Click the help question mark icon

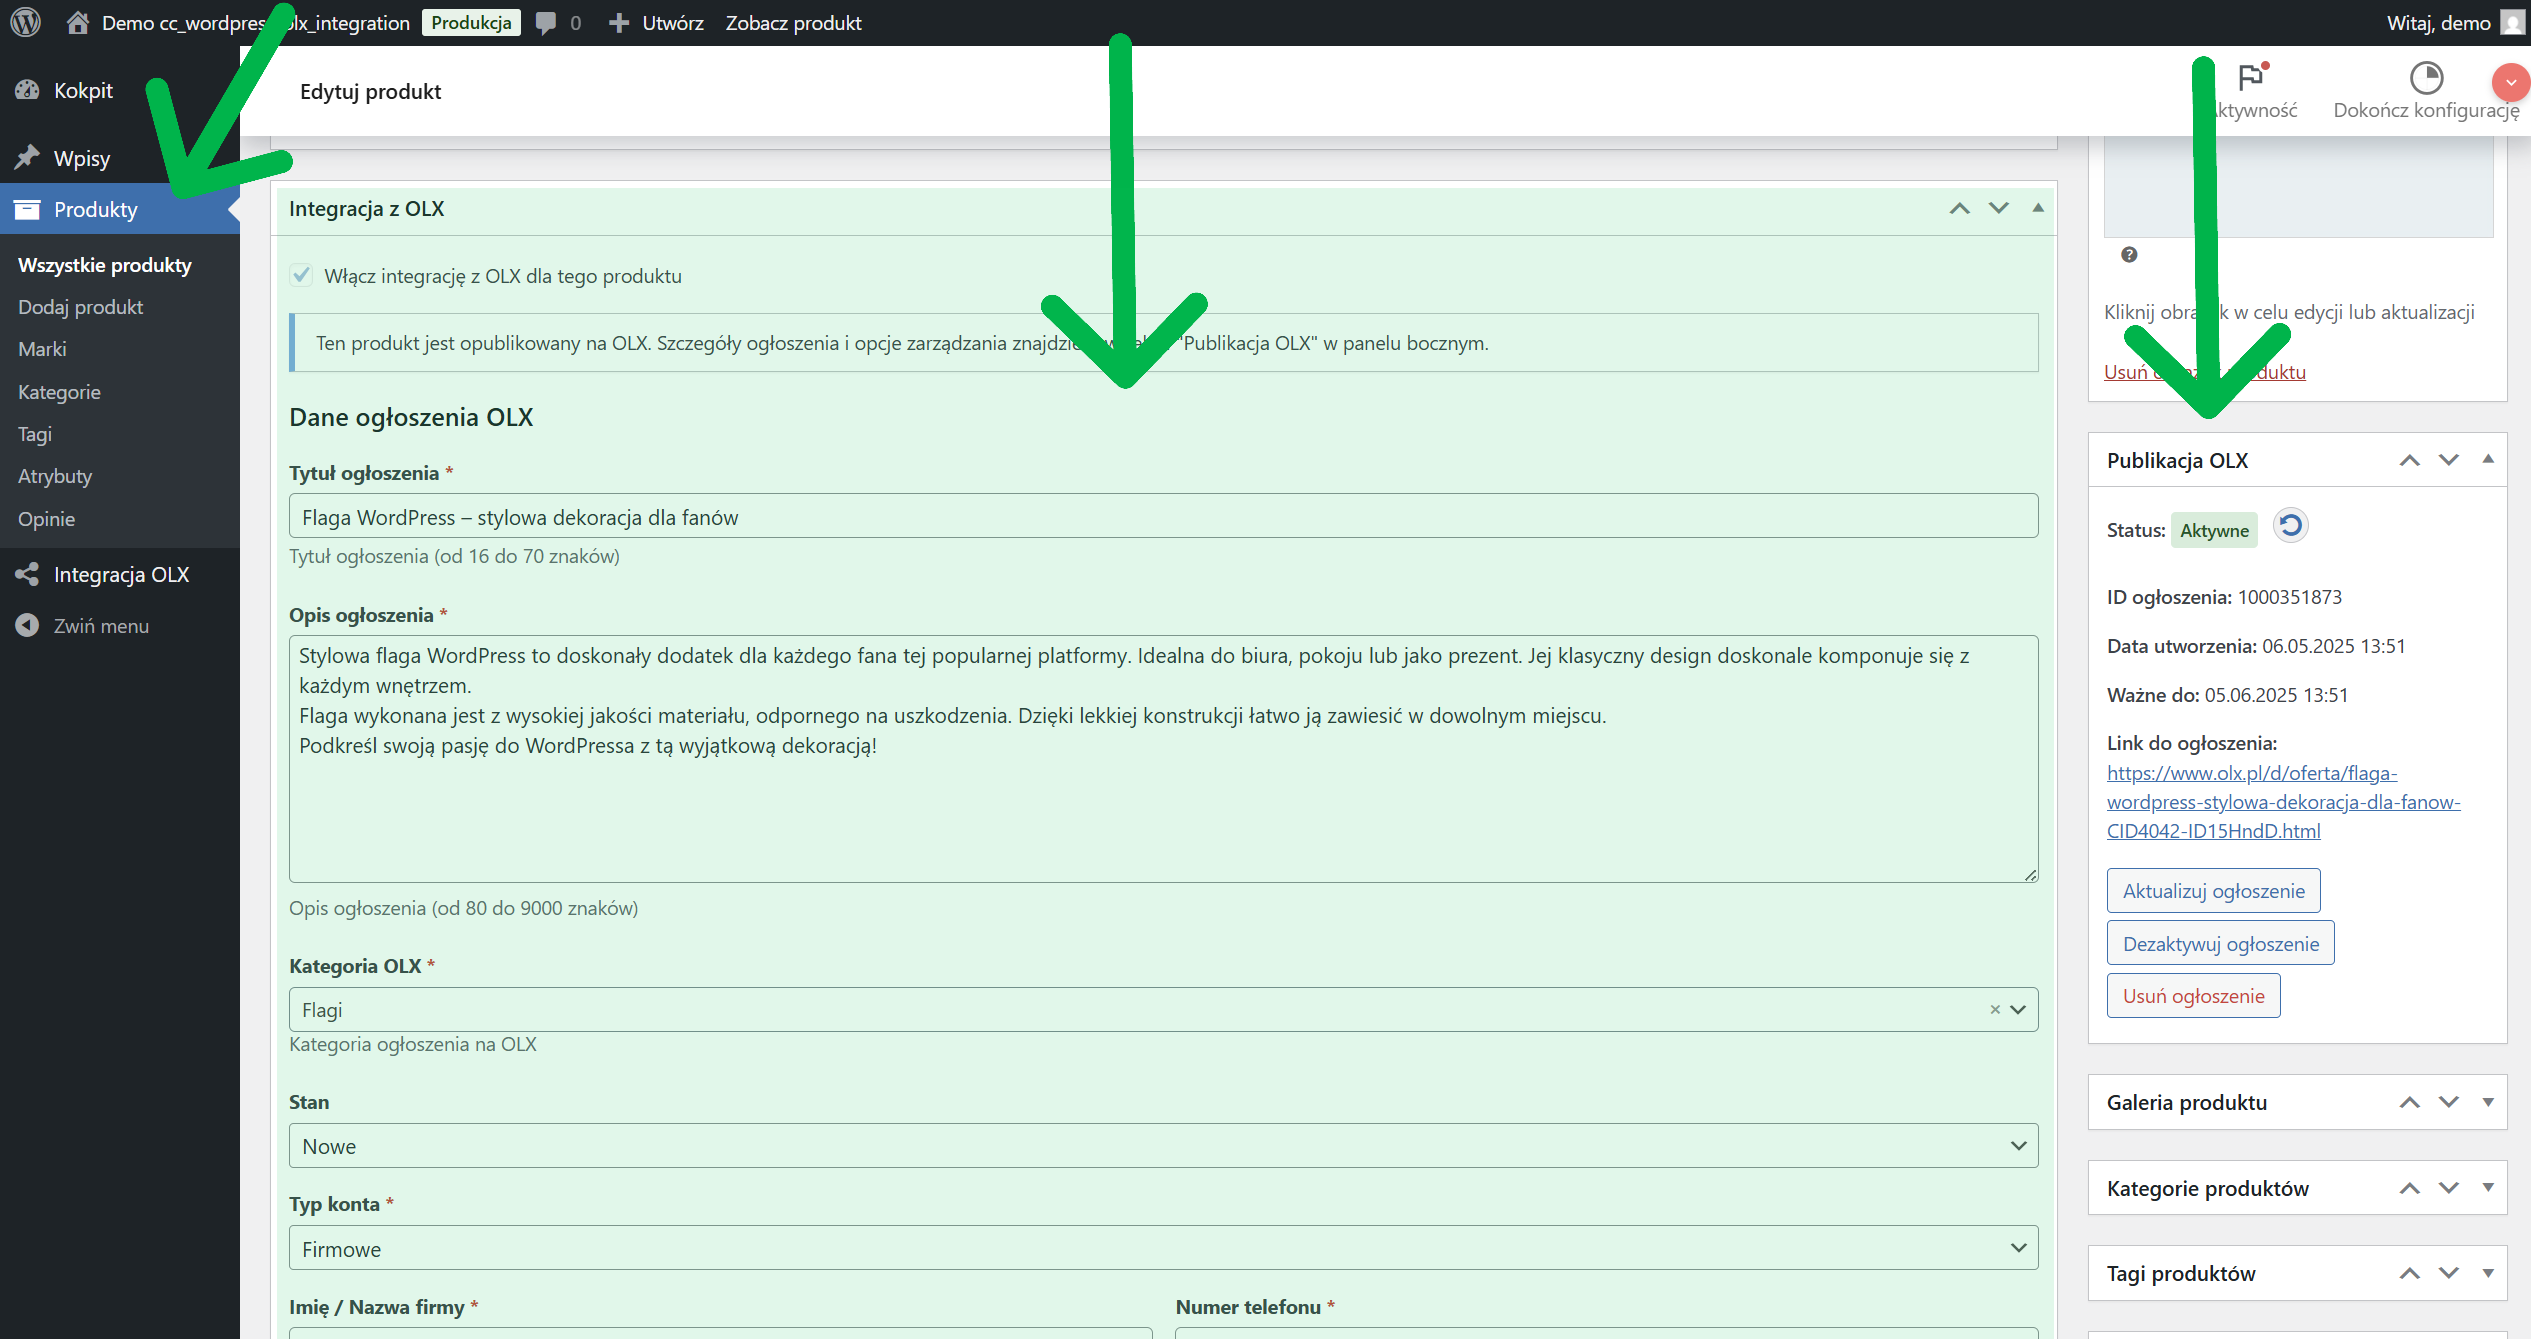coord(2129,255)
